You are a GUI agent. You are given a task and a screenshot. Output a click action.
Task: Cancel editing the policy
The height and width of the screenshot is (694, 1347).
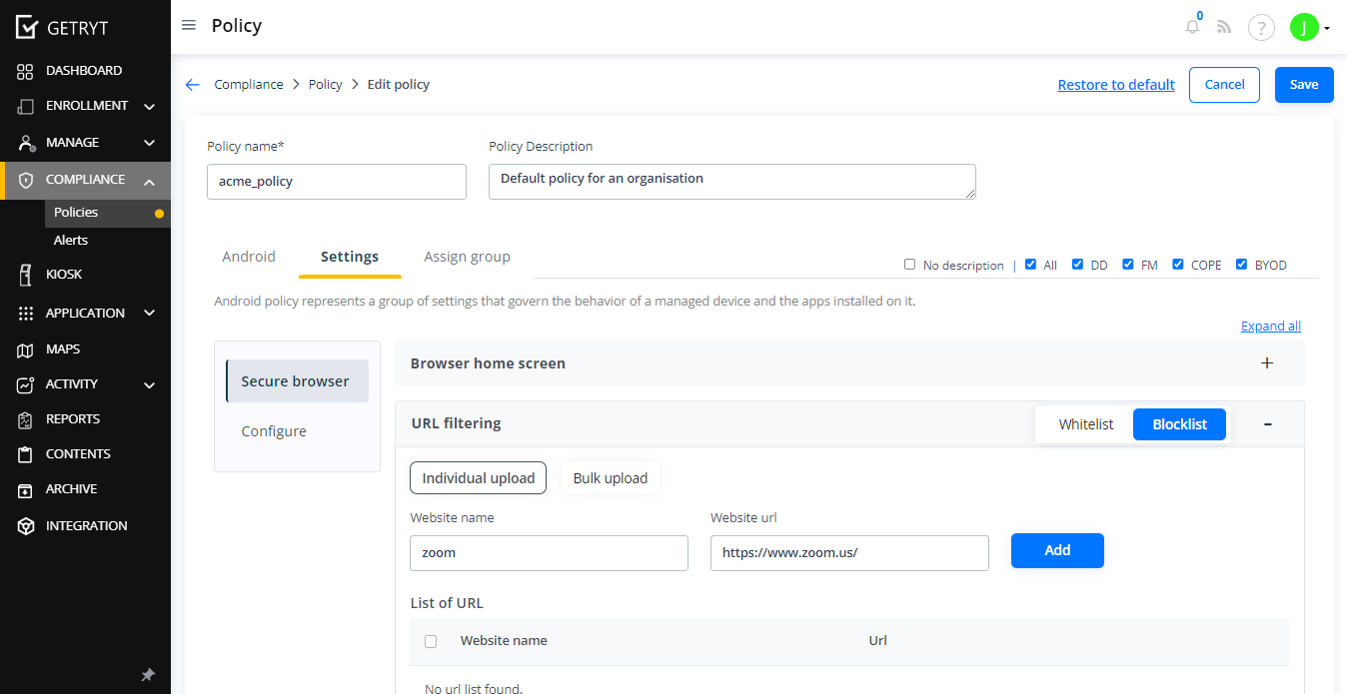1224,85
